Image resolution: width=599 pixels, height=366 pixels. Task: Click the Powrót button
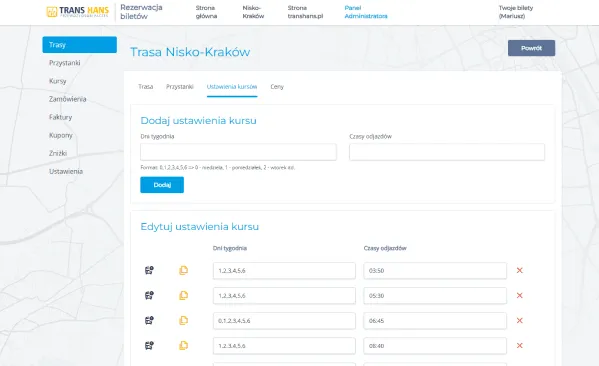531,48
